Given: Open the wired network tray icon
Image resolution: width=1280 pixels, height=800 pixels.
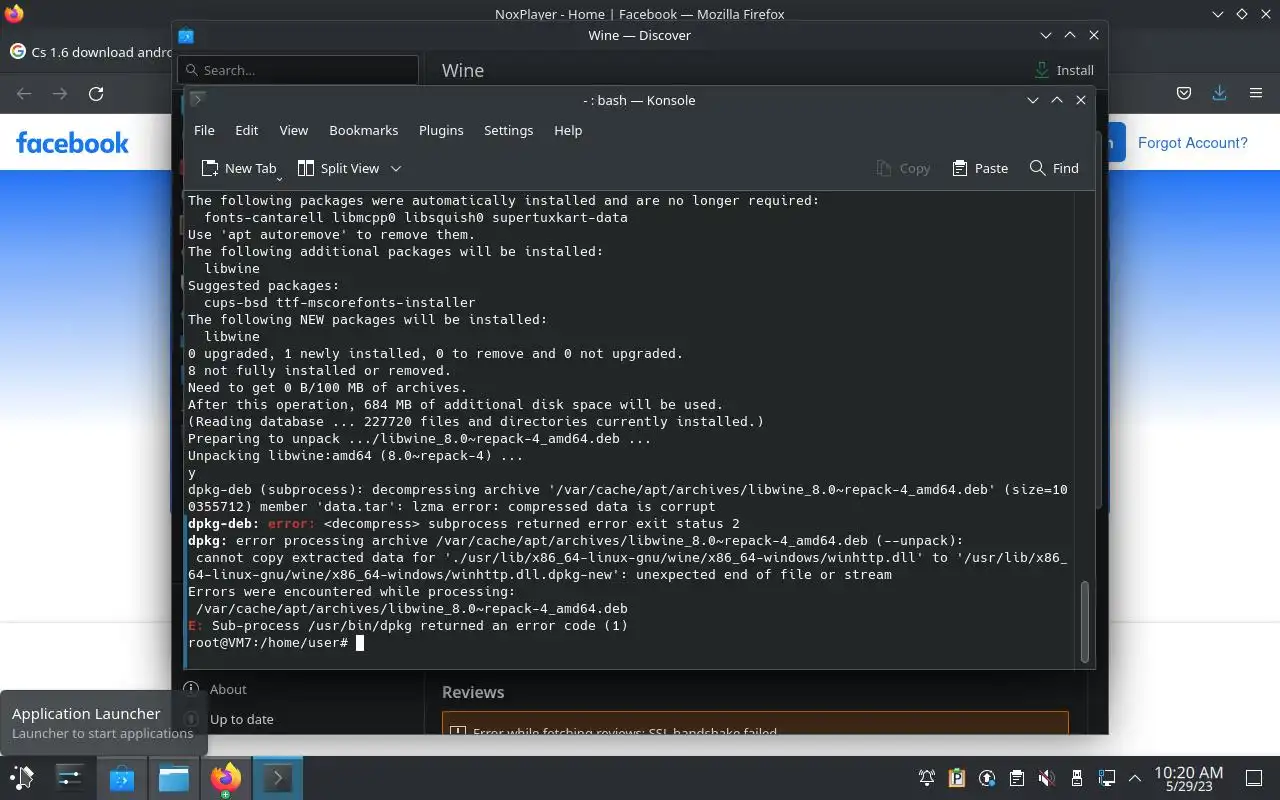Looking at the screenshot, I should (1106, 778).
